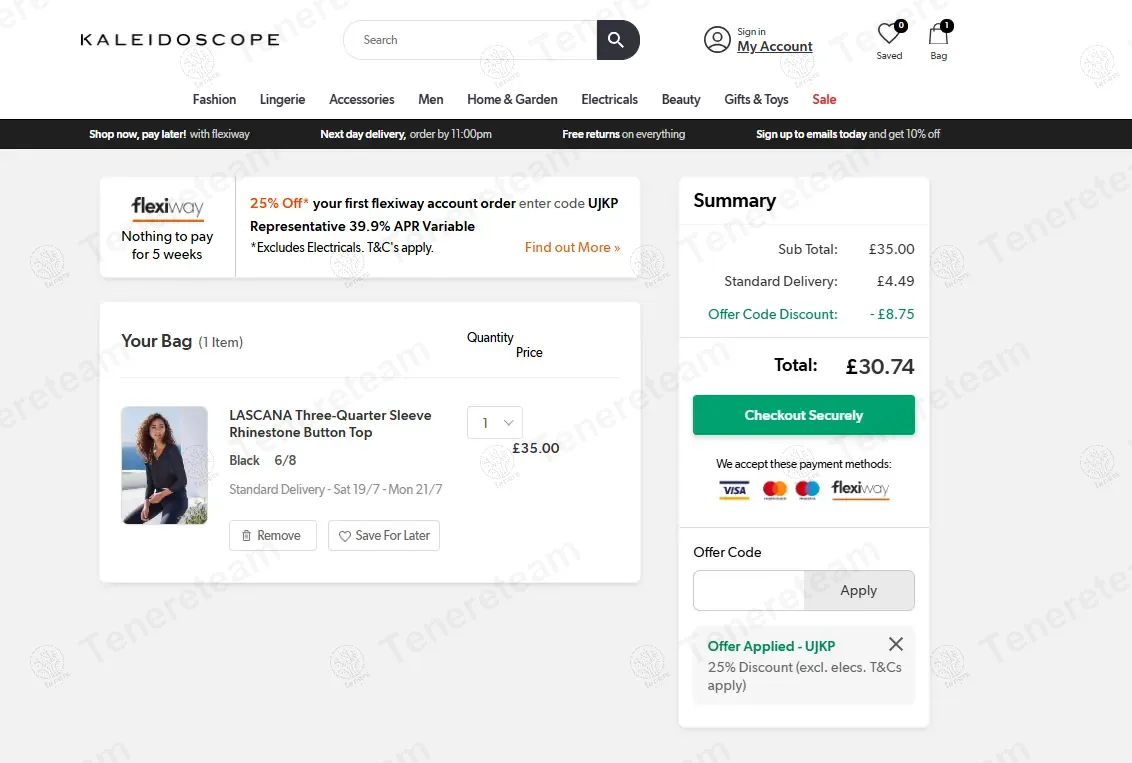Expand the quantity dropdown for the item
The height and width of the screenshot is (763, 1132).
click(x=494, y=423)
